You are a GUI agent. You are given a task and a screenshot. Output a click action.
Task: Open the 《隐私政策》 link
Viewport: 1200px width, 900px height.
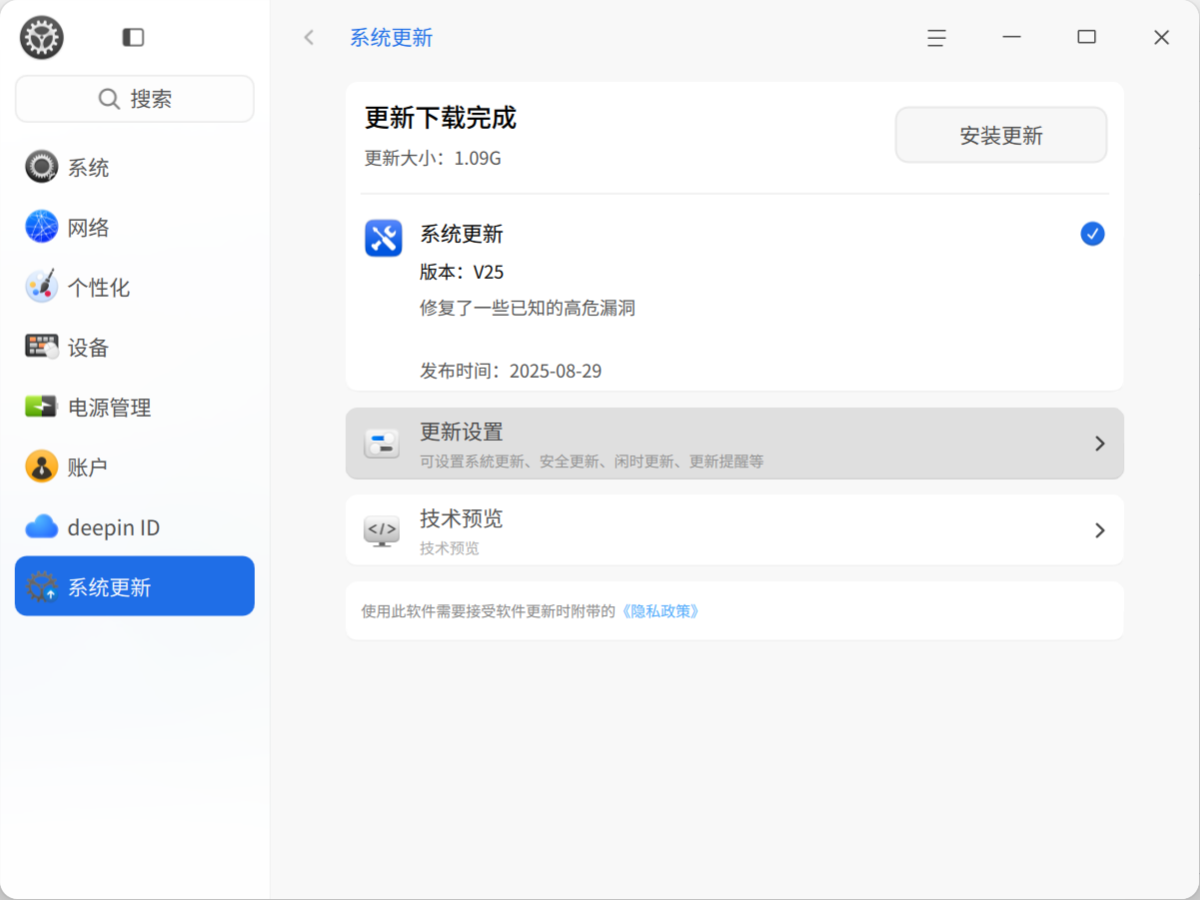[x=660, y=611]
